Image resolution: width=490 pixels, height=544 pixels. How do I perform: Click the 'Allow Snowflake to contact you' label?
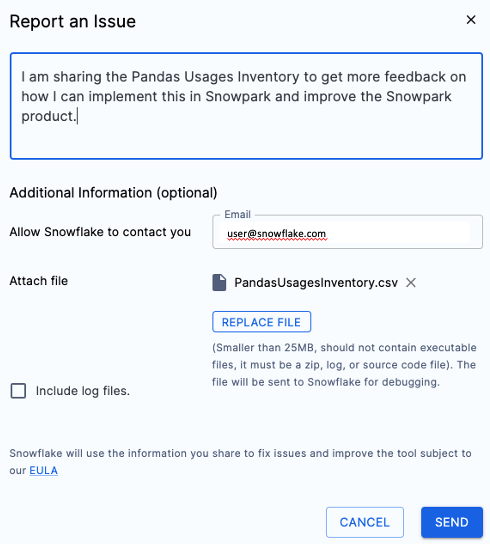[100, 232]
